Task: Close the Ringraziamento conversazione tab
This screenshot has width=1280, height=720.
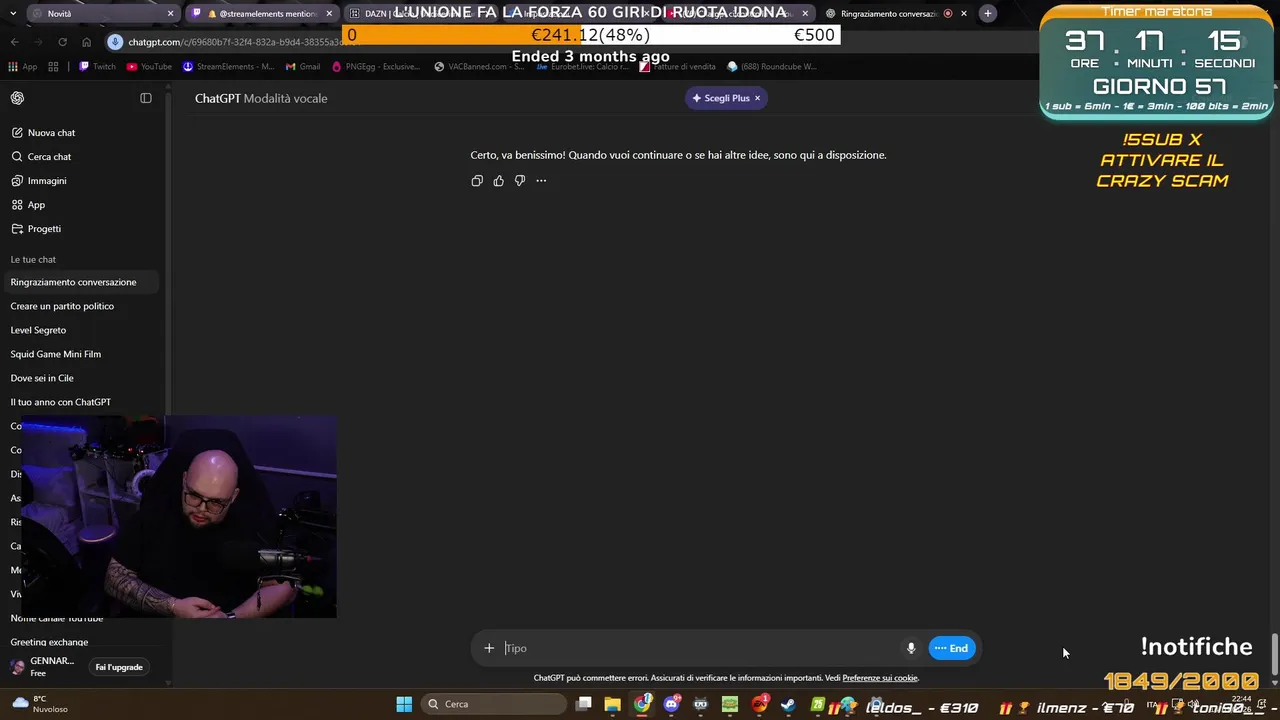Action: tap(964, 14)
